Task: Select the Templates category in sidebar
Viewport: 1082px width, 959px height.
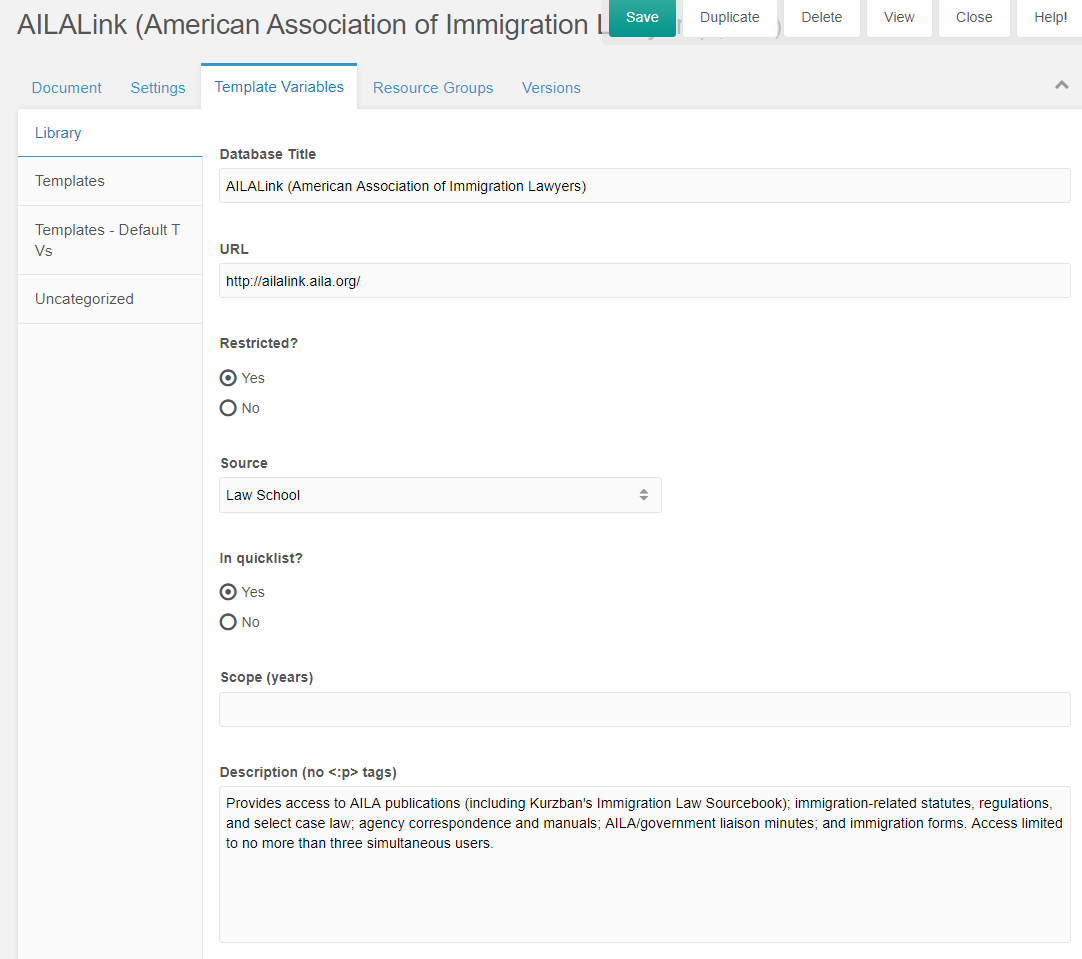Action: pyautogui.click(x=70, y=181)
